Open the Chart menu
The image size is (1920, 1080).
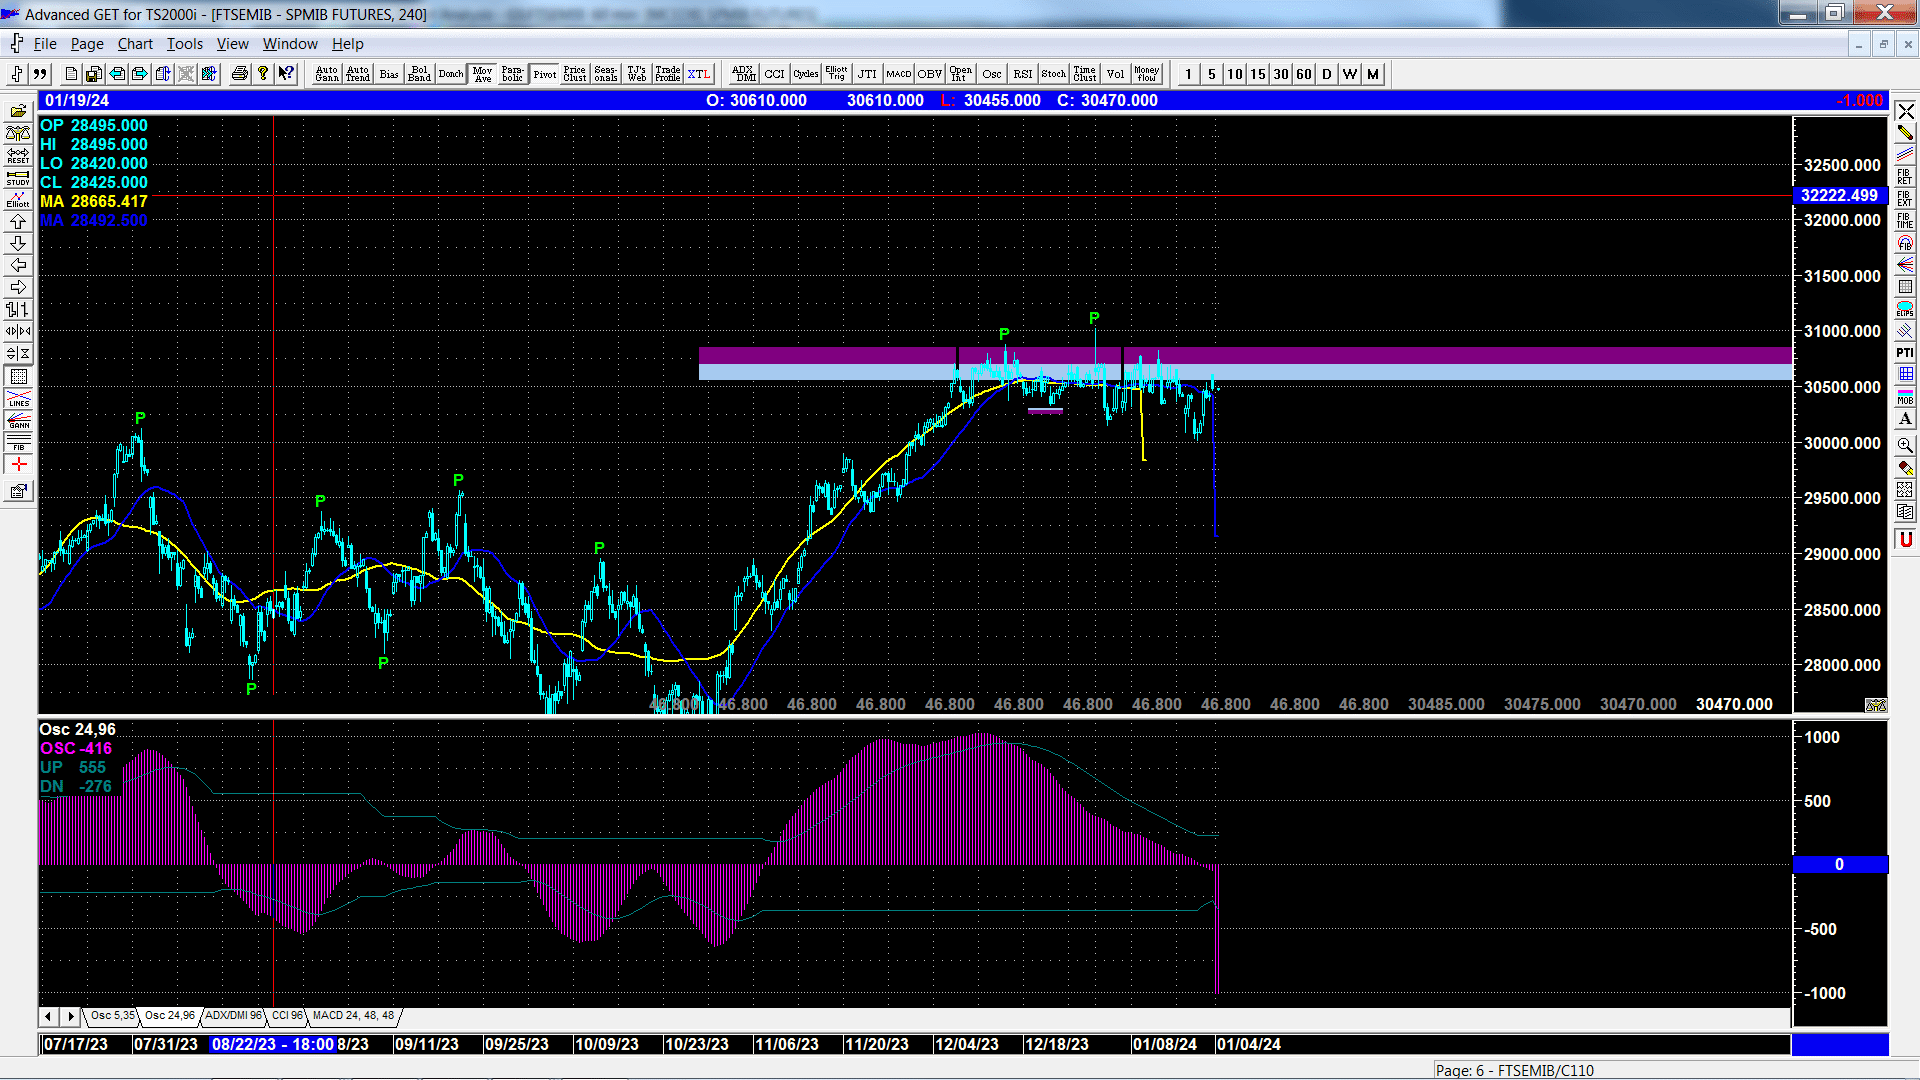(x=135, y=44)
